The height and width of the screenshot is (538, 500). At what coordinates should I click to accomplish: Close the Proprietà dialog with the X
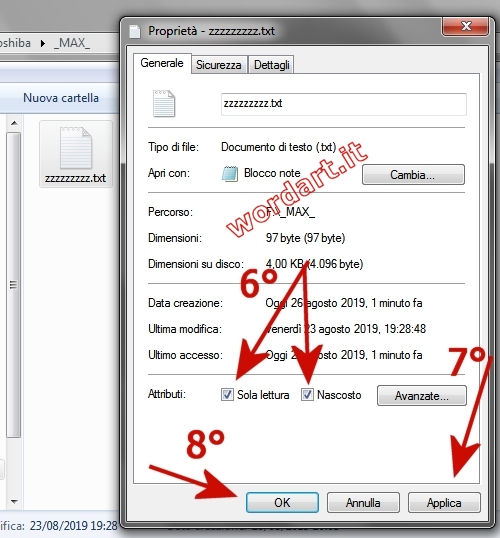(x=465, y=26)
